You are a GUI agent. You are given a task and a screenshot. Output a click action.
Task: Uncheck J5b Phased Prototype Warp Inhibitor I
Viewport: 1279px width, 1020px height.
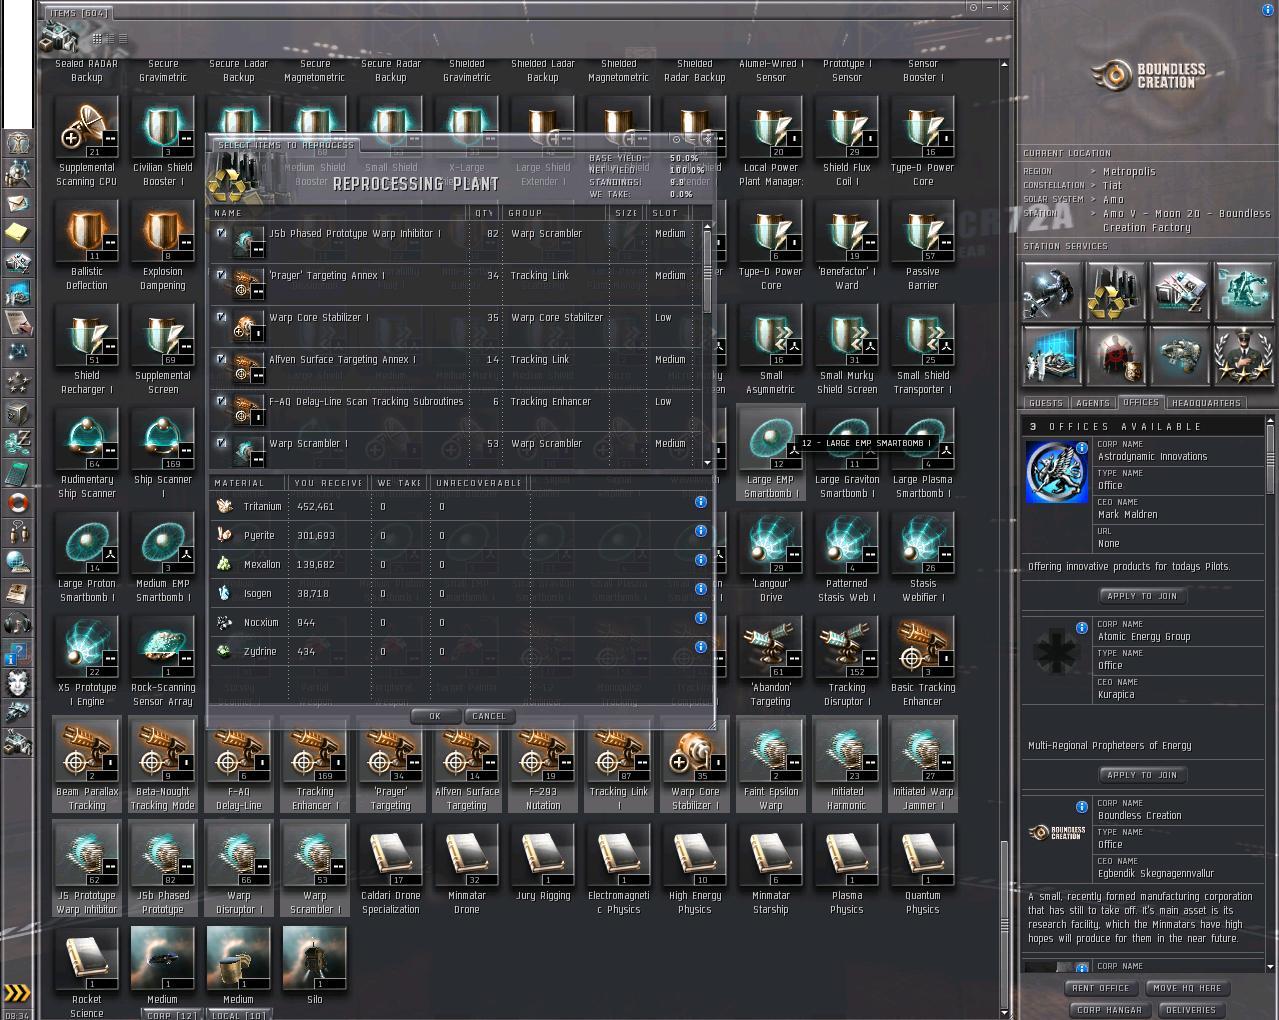221,232
